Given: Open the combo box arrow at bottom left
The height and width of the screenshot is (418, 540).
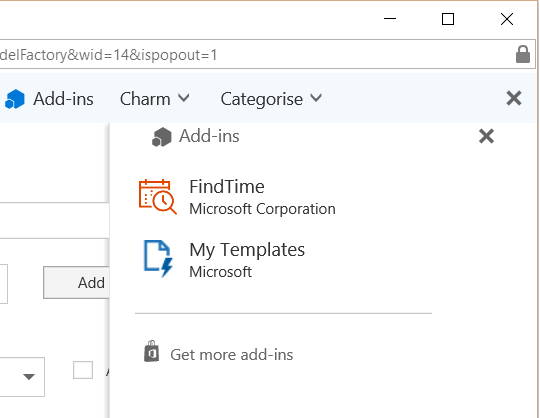Looking at the screenshot, I should click(x=29, y=377).
